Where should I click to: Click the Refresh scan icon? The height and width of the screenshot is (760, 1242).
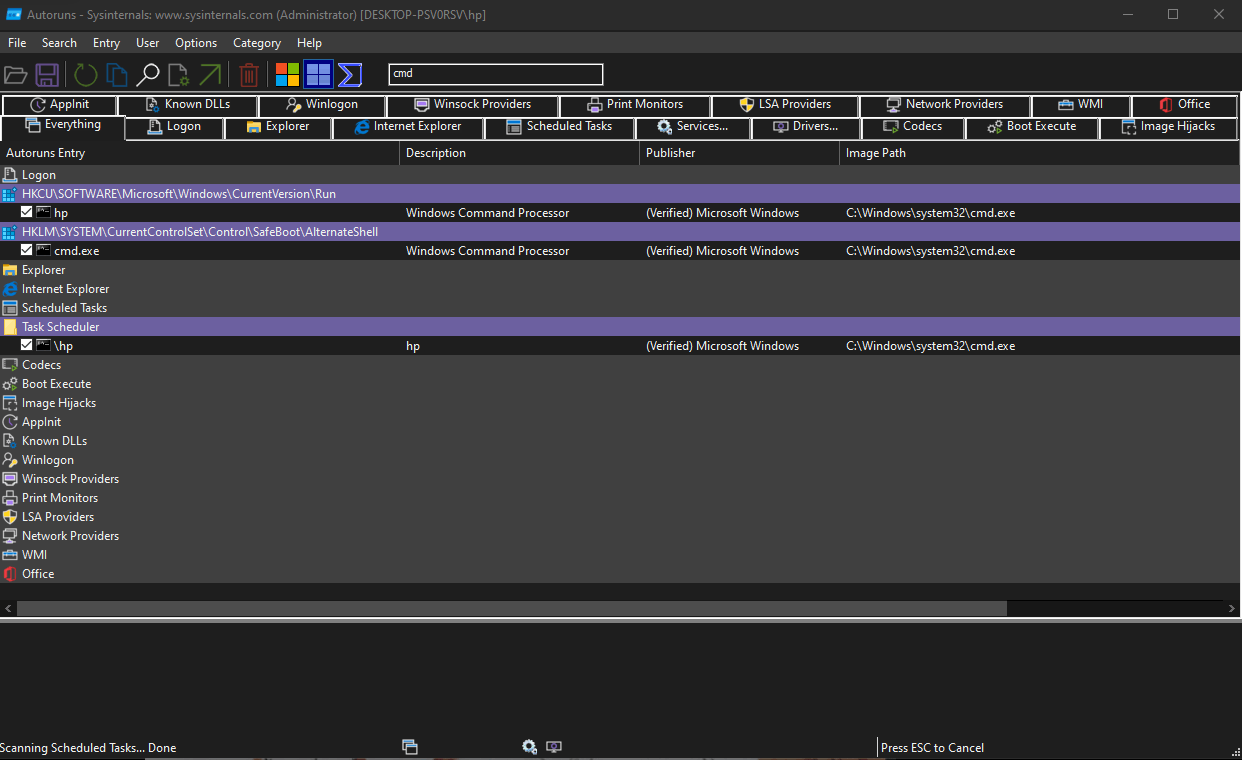(x=86, y=75)
